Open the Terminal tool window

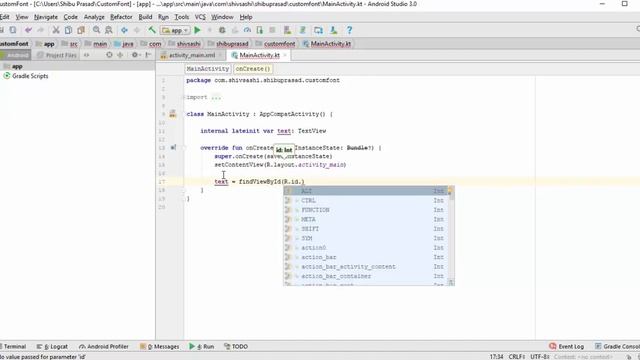[x=13, y=347]
